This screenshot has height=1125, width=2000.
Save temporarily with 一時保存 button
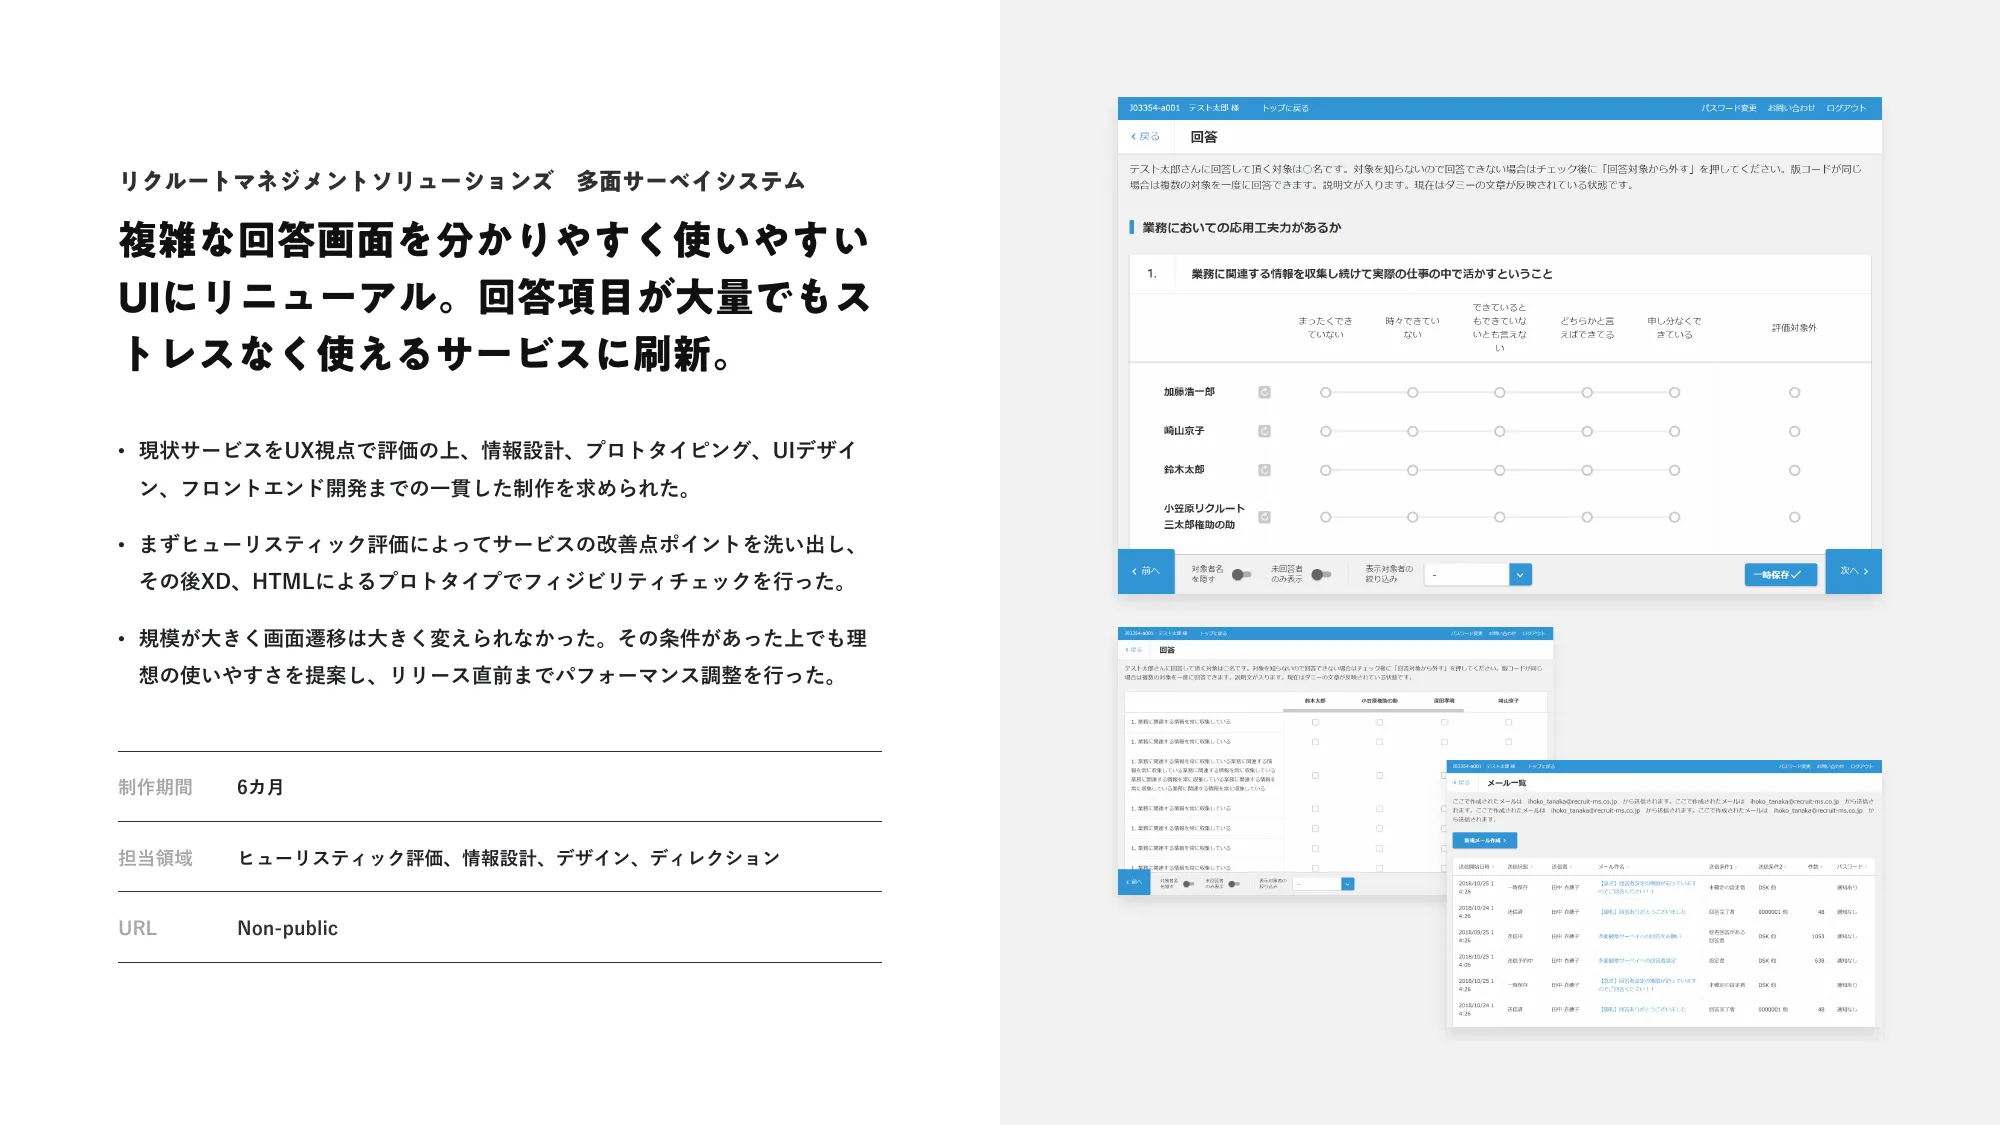[1781, 575]
